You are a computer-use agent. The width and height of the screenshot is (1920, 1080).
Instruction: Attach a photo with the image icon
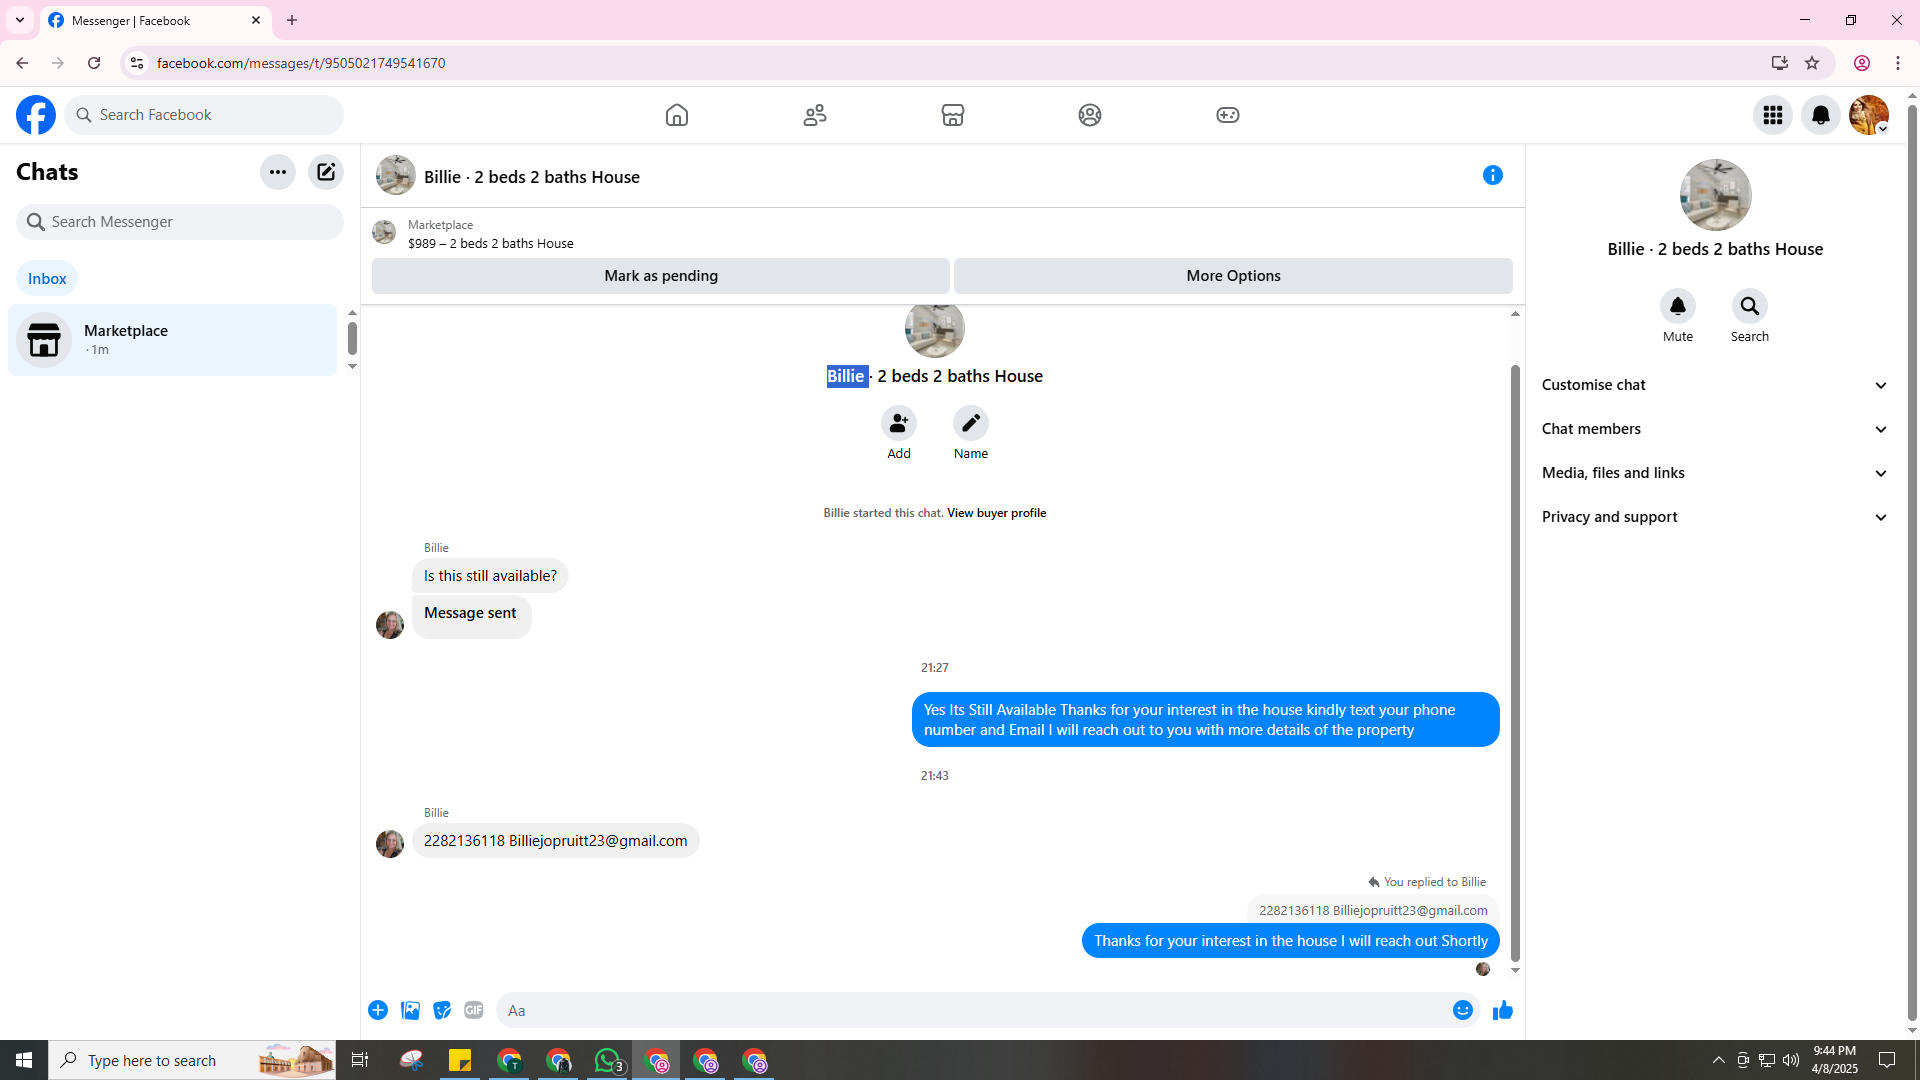pyautogui.click(x=410, y=1010)
